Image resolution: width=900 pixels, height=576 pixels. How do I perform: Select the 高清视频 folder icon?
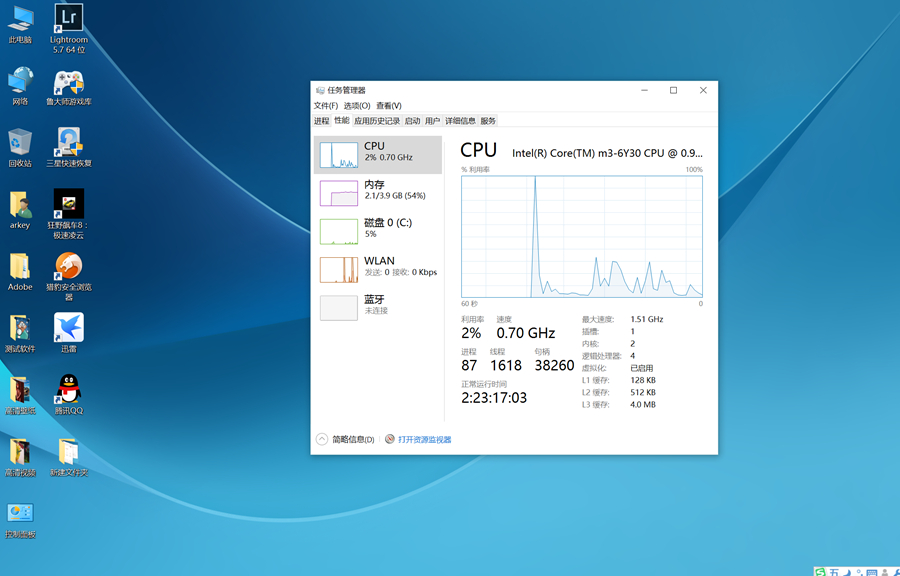pos(20,457)
